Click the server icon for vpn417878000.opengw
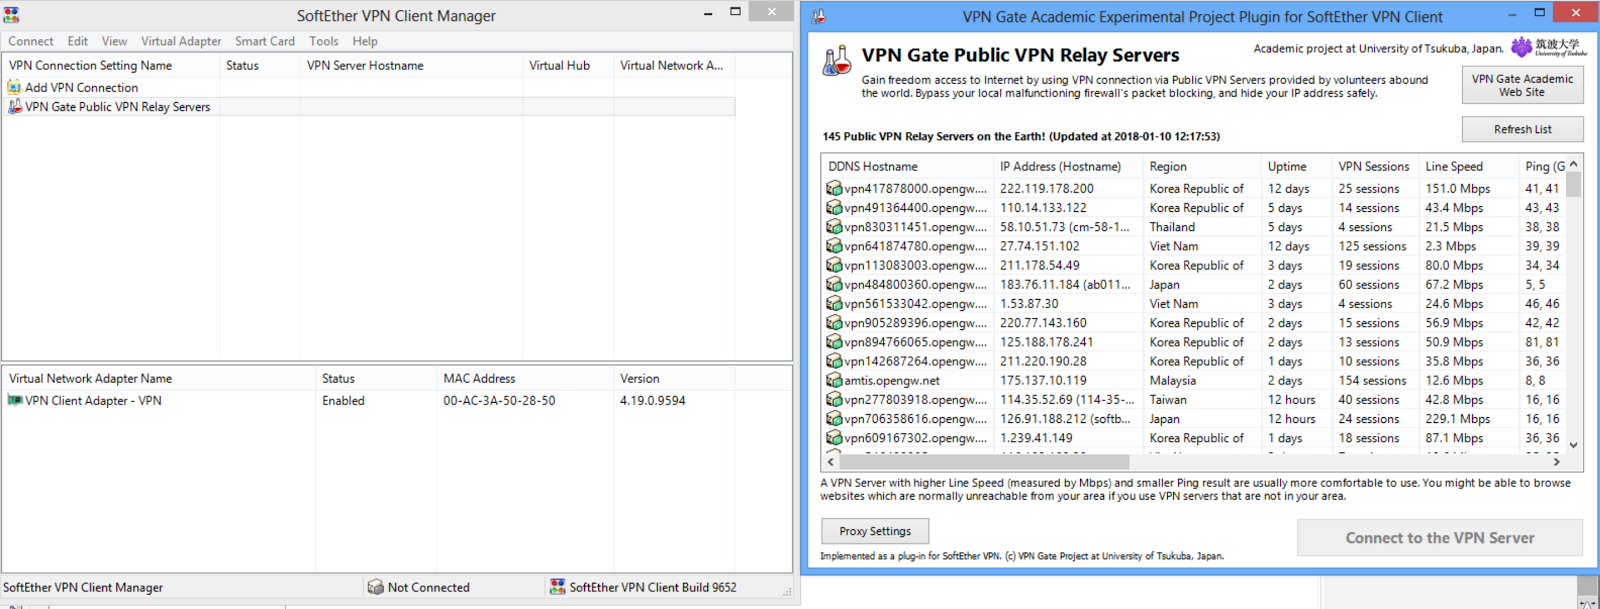The height and width of the screenshot is (609, 1600). pos(833,188)
